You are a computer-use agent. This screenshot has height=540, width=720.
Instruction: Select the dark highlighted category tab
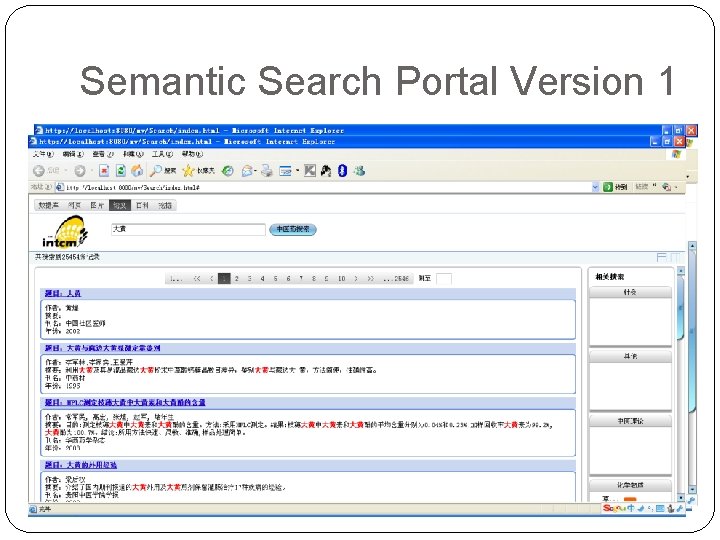point(120,205)
